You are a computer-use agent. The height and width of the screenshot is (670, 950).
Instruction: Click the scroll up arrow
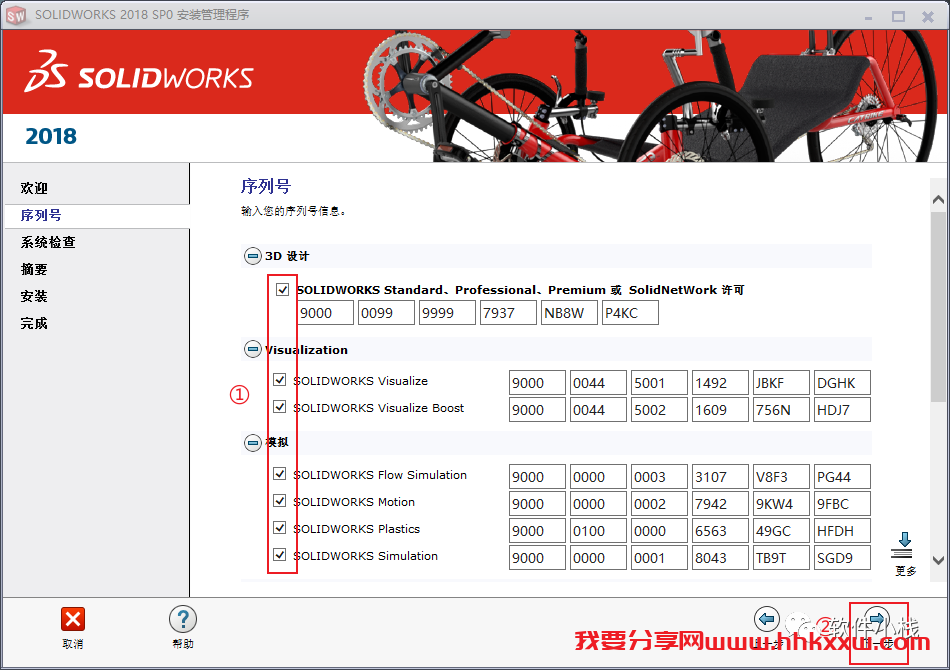tap(938, 200)
